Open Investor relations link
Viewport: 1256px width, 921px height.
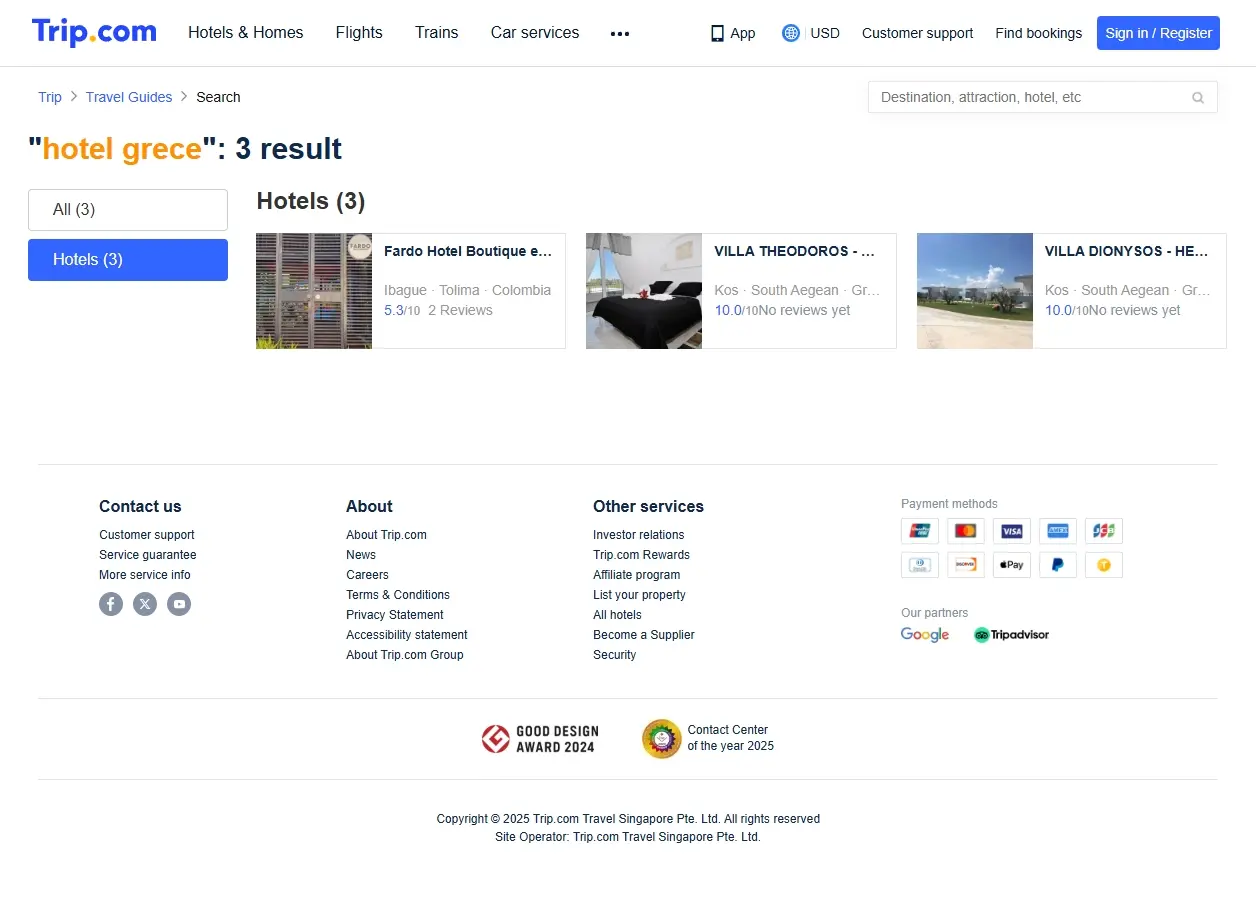[639, 535]
